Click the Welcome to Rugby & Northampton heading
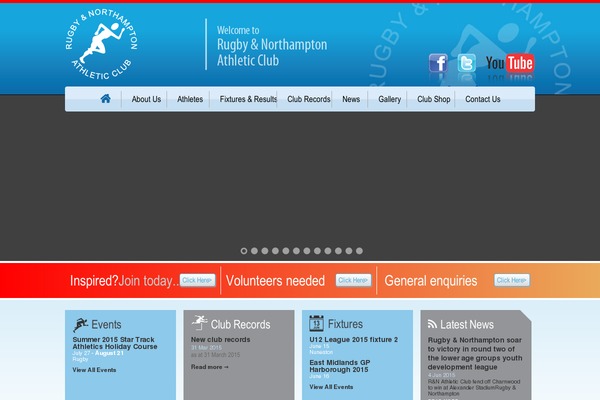The image size is (600, 400). click(x=272, y=46)
